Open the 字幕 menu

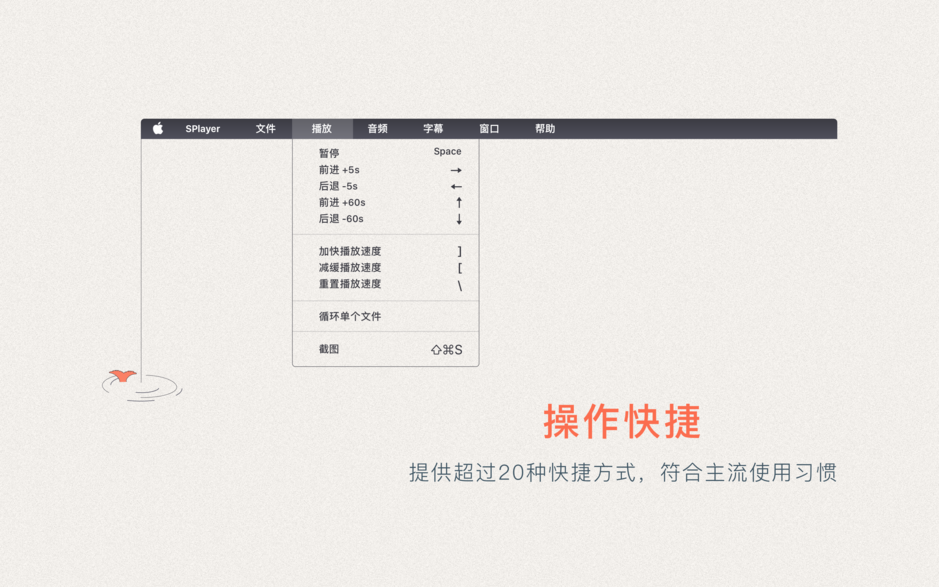(432, 128)
